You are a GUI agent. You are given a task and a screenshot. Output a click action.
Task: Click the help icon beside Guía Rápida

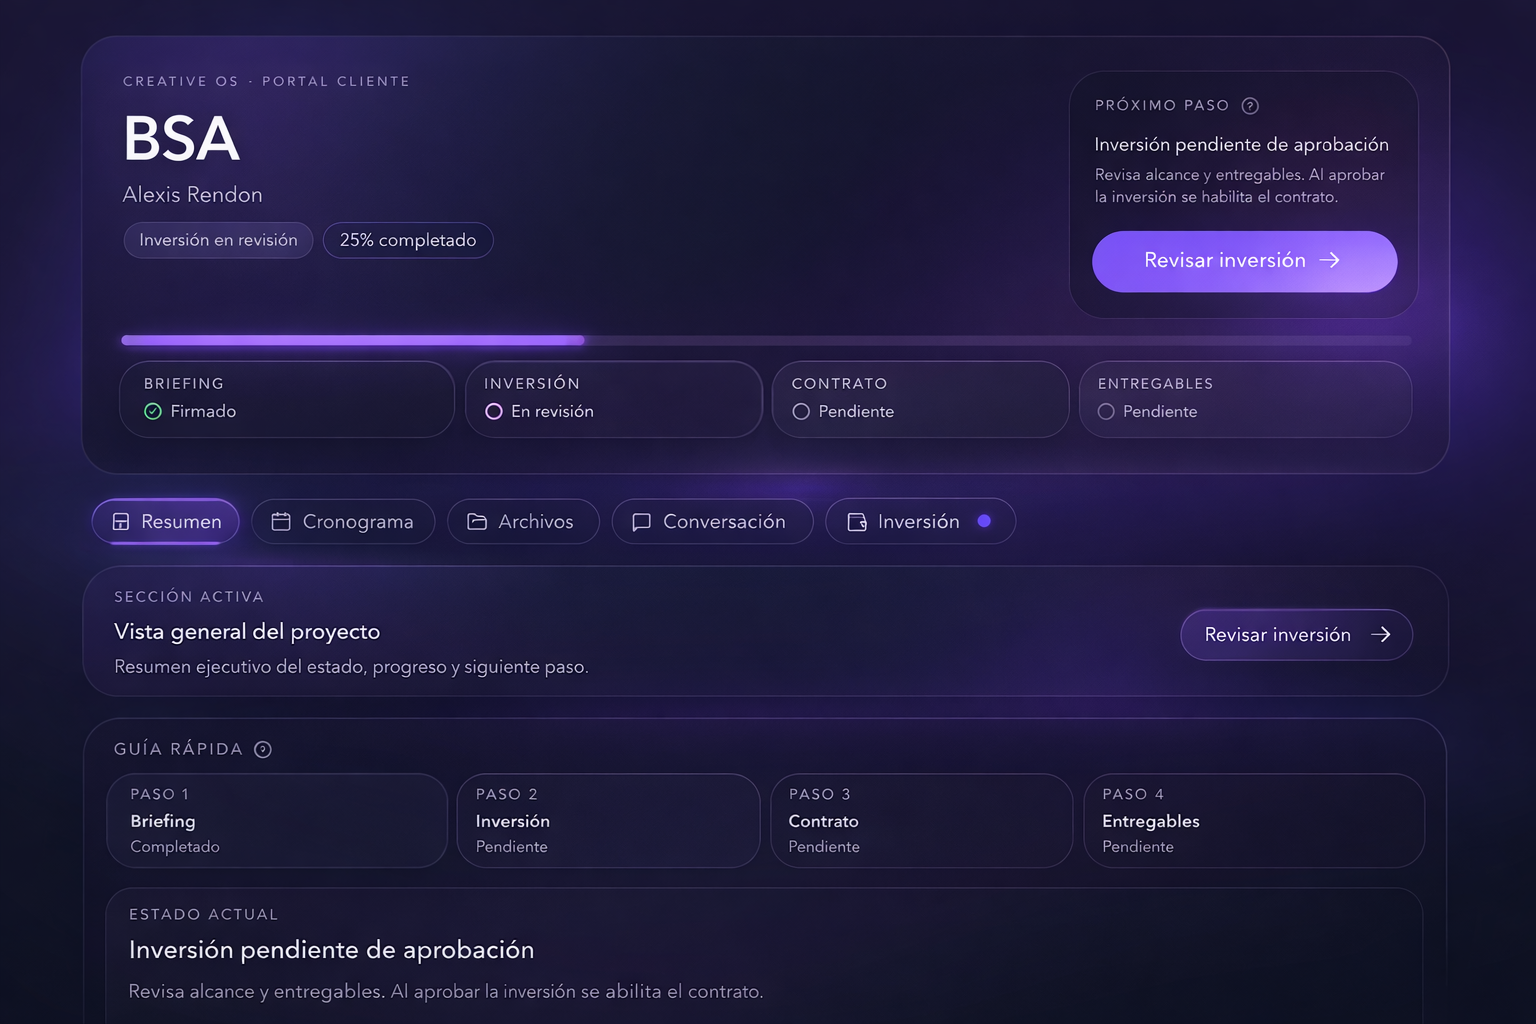[263, 749]
